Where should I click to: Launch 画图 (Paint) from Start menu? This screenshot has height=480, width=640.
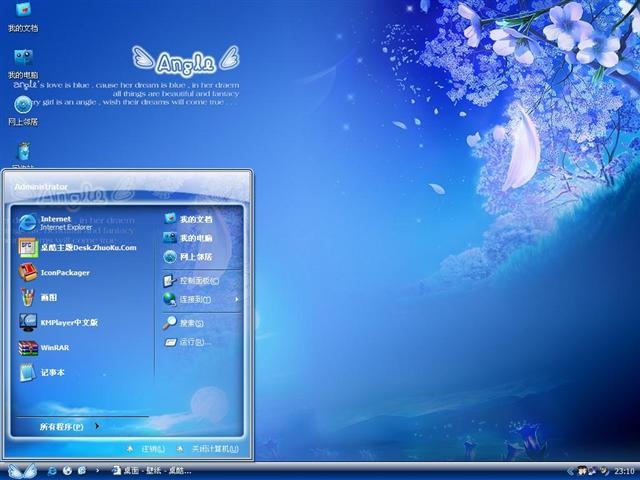coord(48,297)
